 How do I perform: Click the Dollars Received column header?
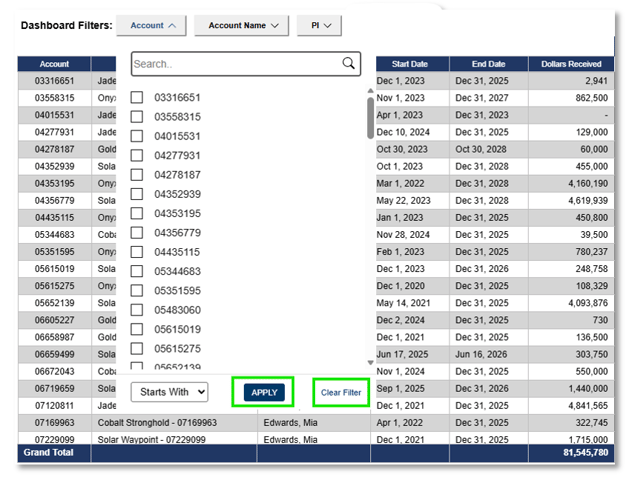point(571,64)
